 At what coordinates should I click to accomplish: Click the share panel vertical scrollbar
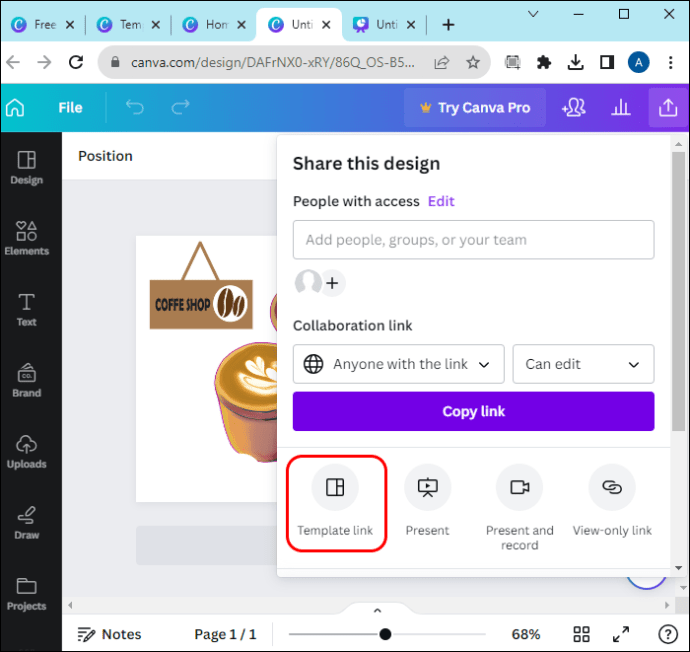678,290
